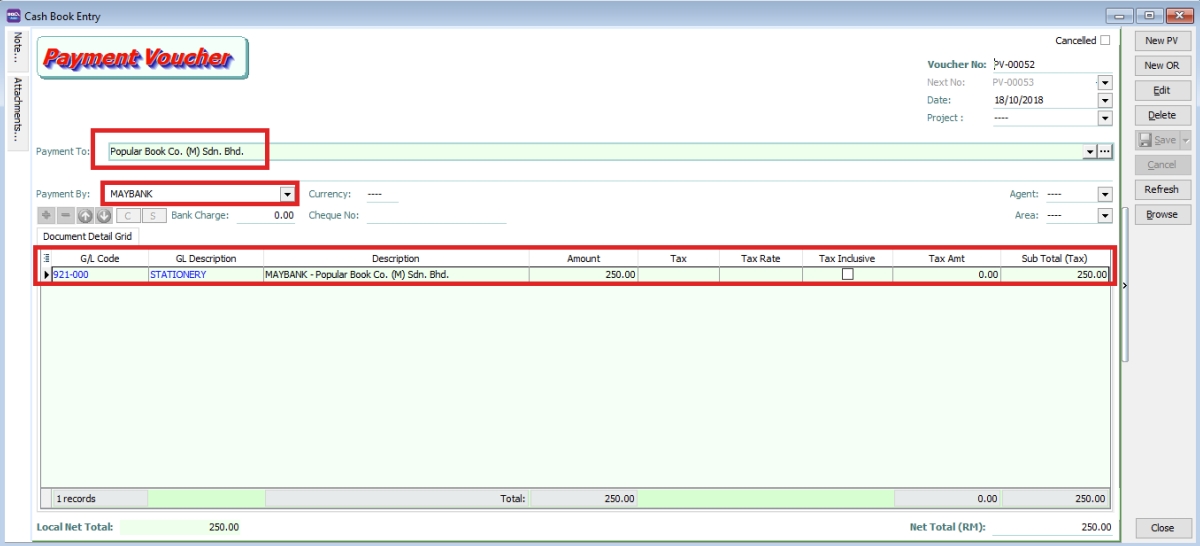Open the Agent dropdown list
Viewport: 1200px width, 546px height.
pyautogui.click(x=1105, y=195)
